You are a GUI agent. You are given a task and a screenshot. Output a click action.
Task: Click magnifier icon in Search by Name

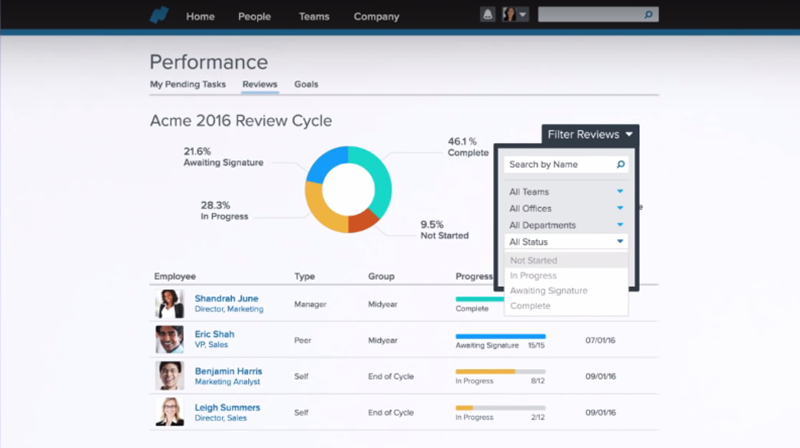(620, 165)
